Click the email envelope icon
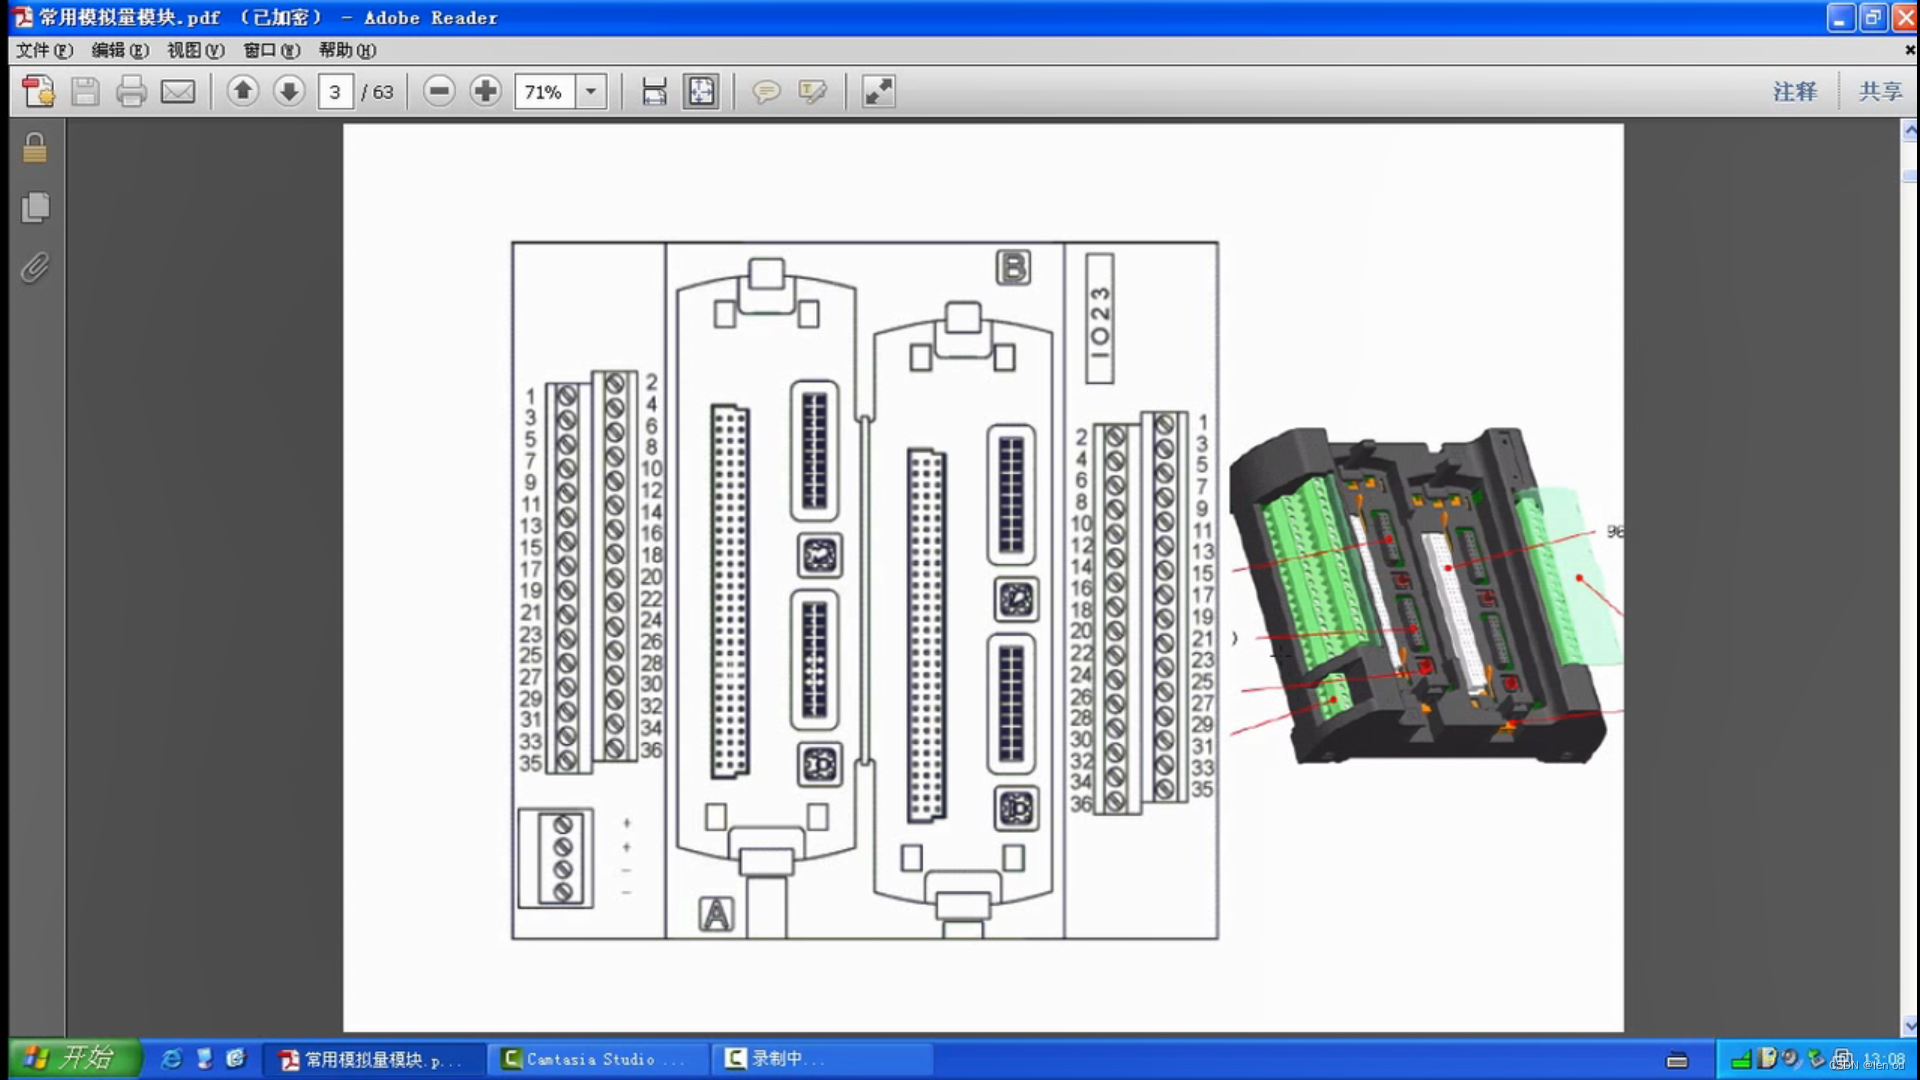1920x1080 pixels. (x=178, y=92)
